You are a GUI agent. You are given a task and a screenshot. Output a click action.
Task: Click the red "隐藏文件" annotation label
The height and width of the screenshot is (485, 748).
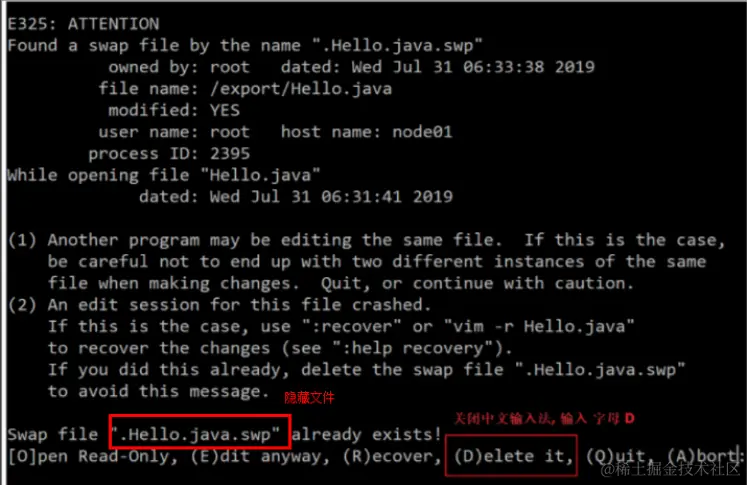tap(309, 398)
